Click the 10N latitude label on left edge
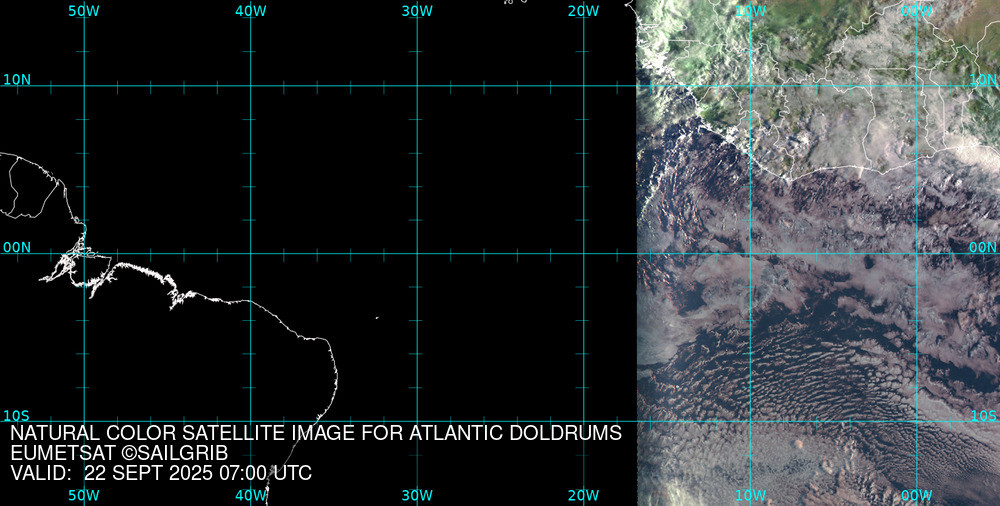This screenshot has height=506, width=1000. [17, 79]
